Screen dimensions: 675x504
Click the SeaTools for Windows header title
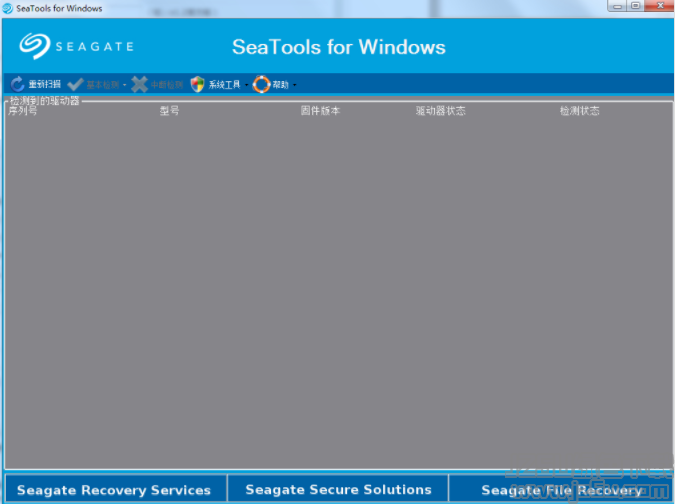tap(339, 46)
